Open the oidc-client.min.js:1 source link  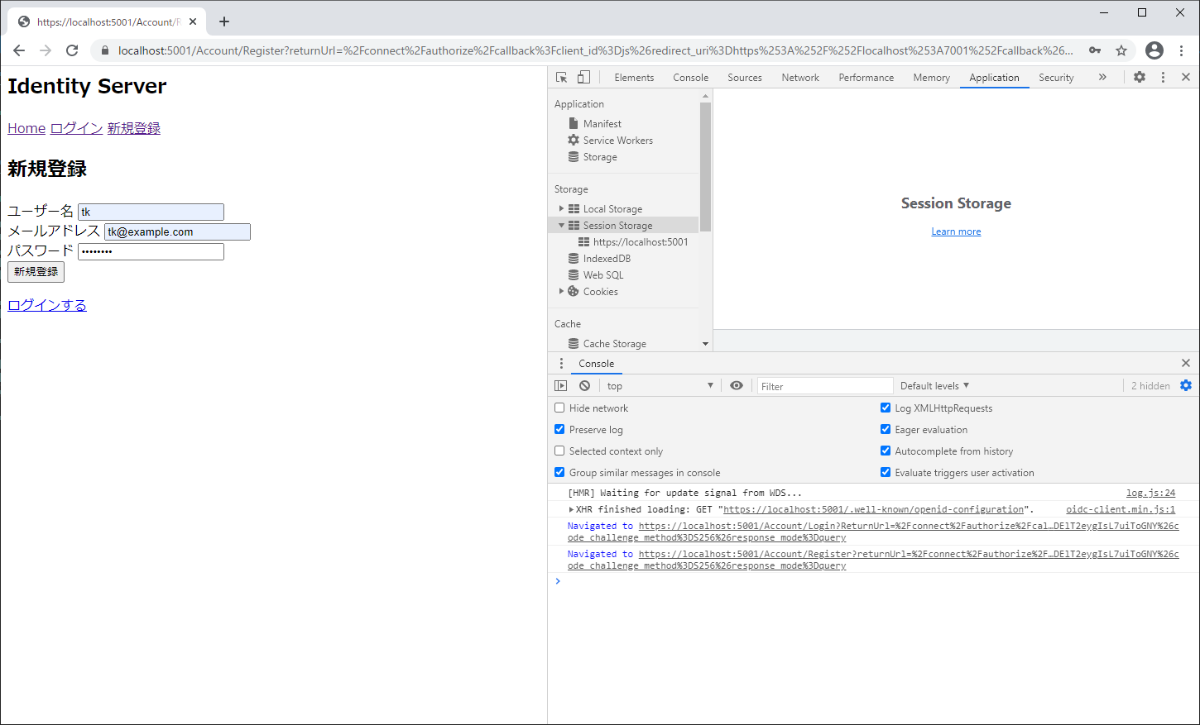point(1121,509)
